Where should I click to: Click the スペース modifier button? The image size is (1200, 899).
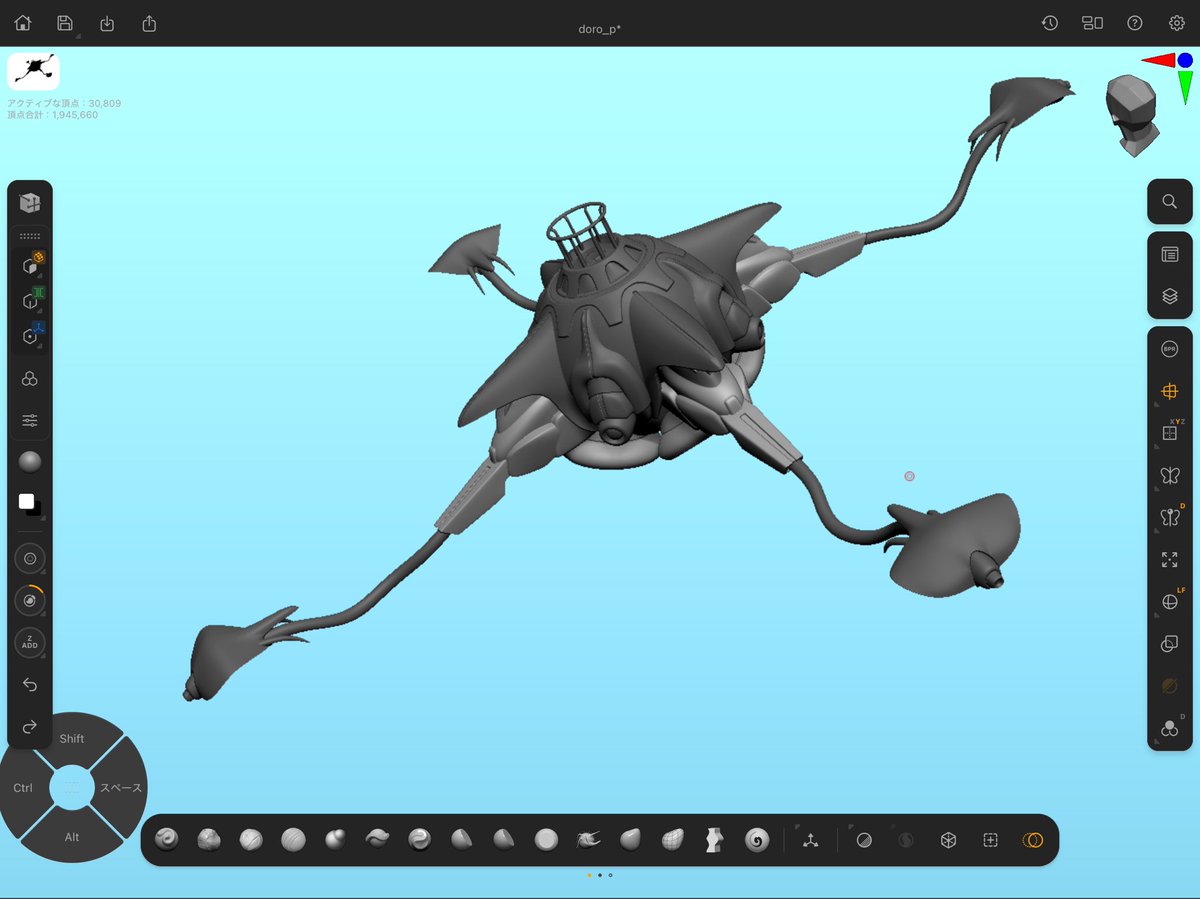click(x=120, y=788)
